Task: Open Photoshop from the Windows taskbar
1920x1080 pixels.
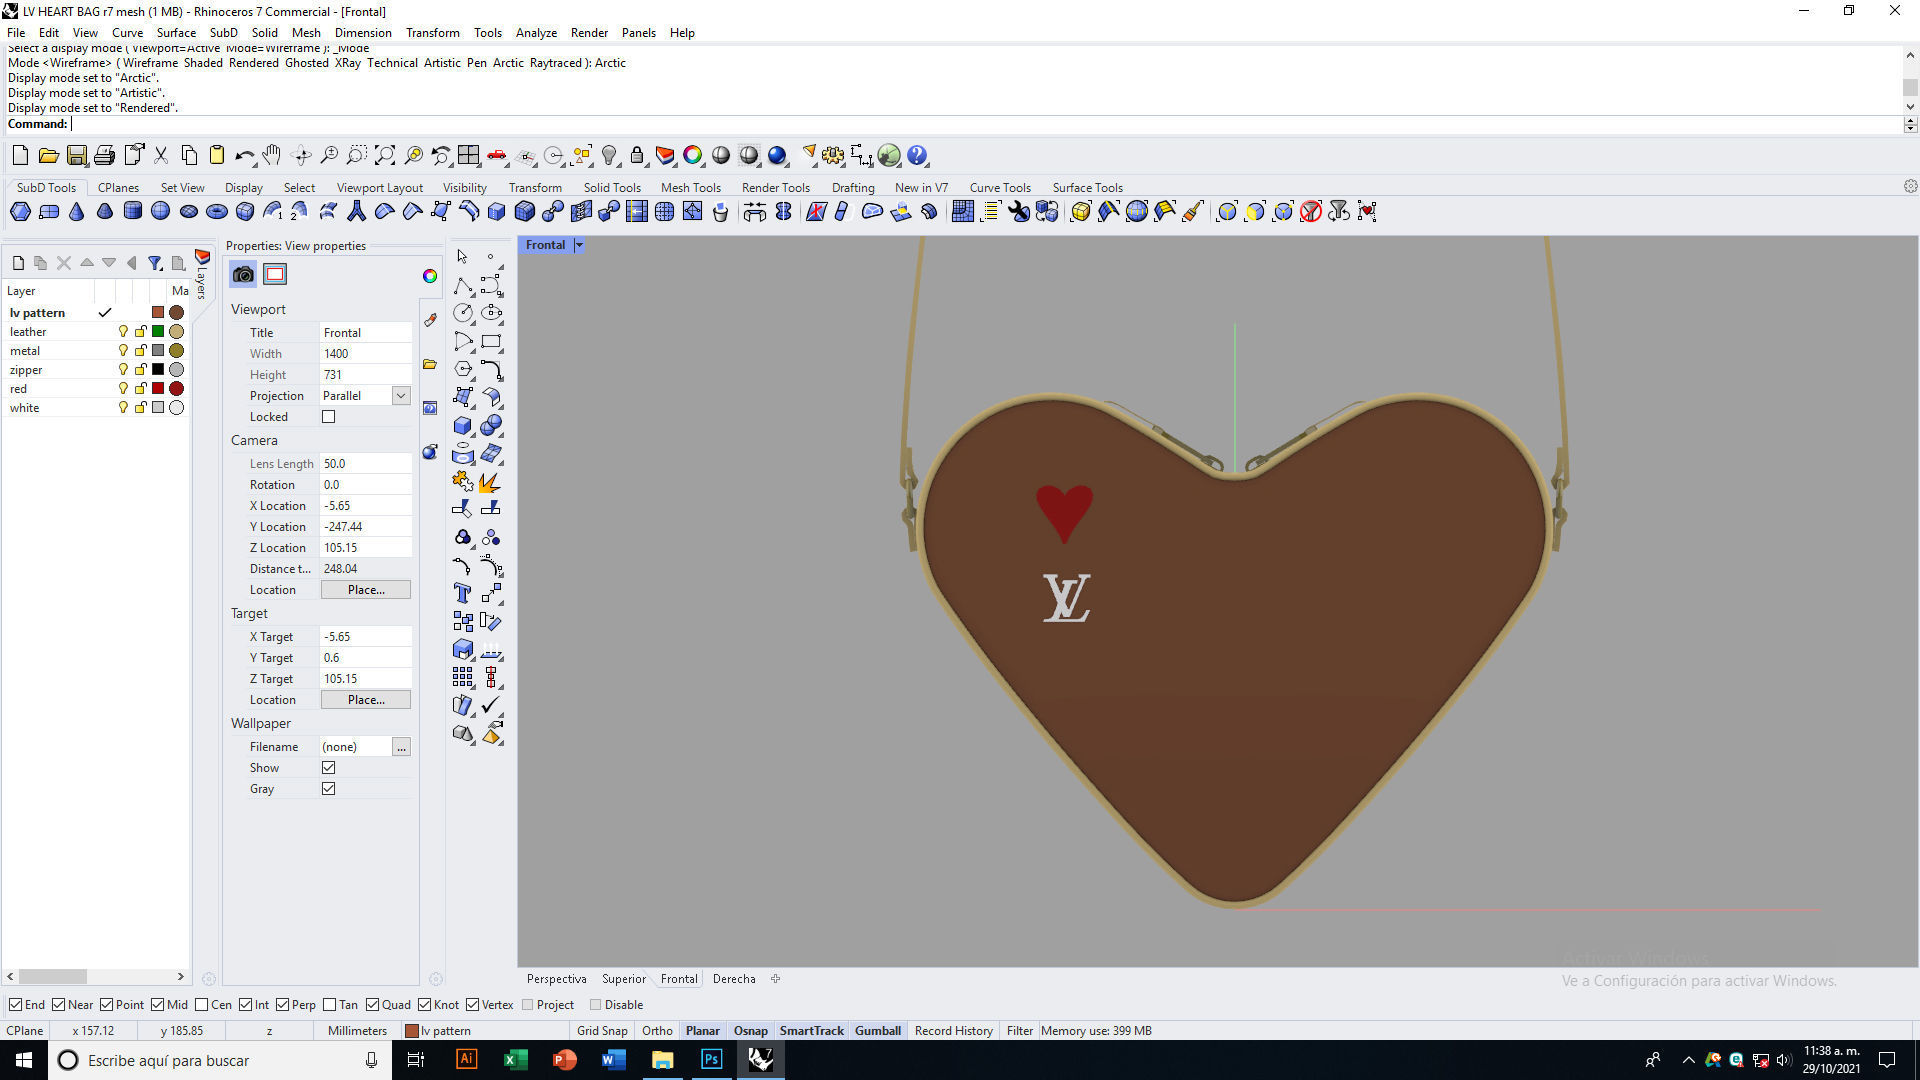Action: coord(711,1060)
